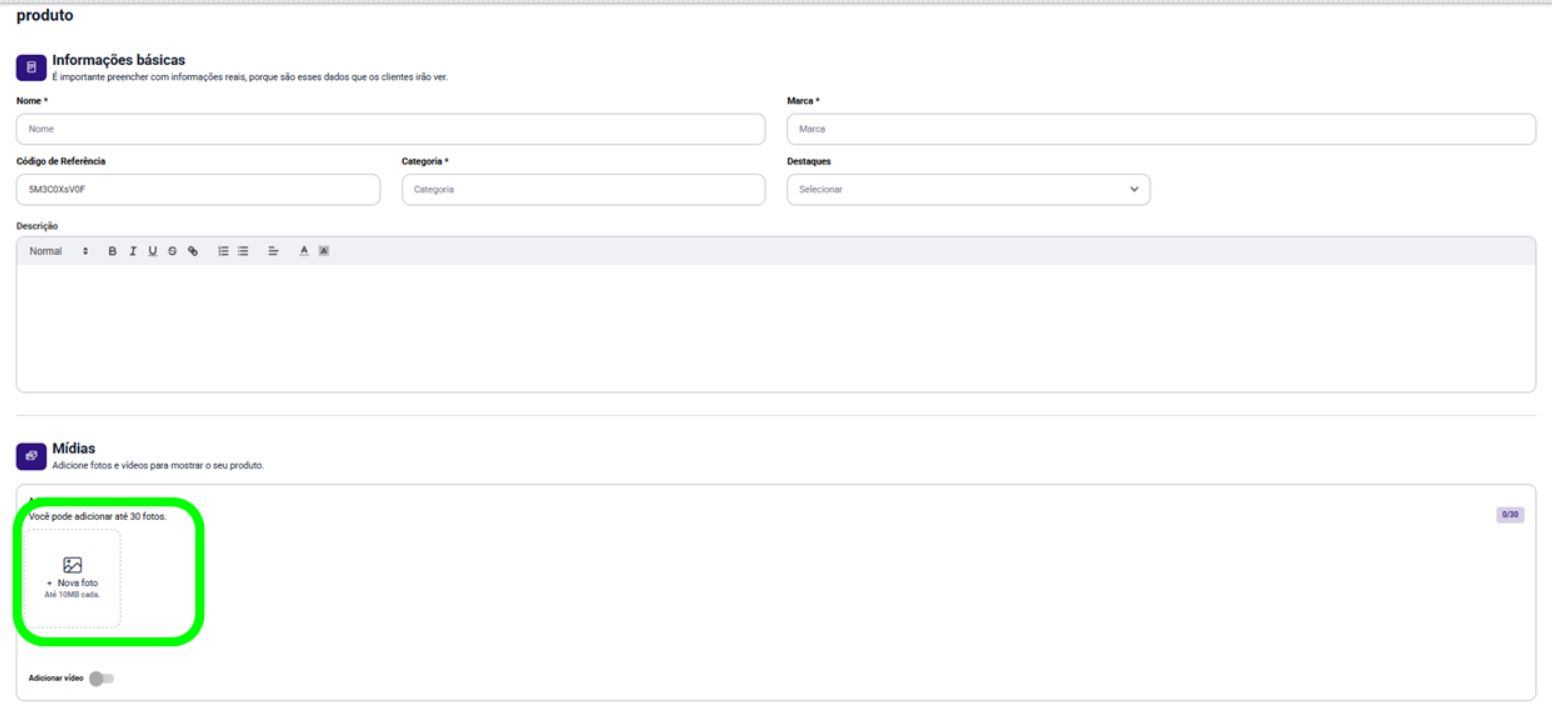Focus the Marca input field

pyautogui.click(x=1161, y=129)
